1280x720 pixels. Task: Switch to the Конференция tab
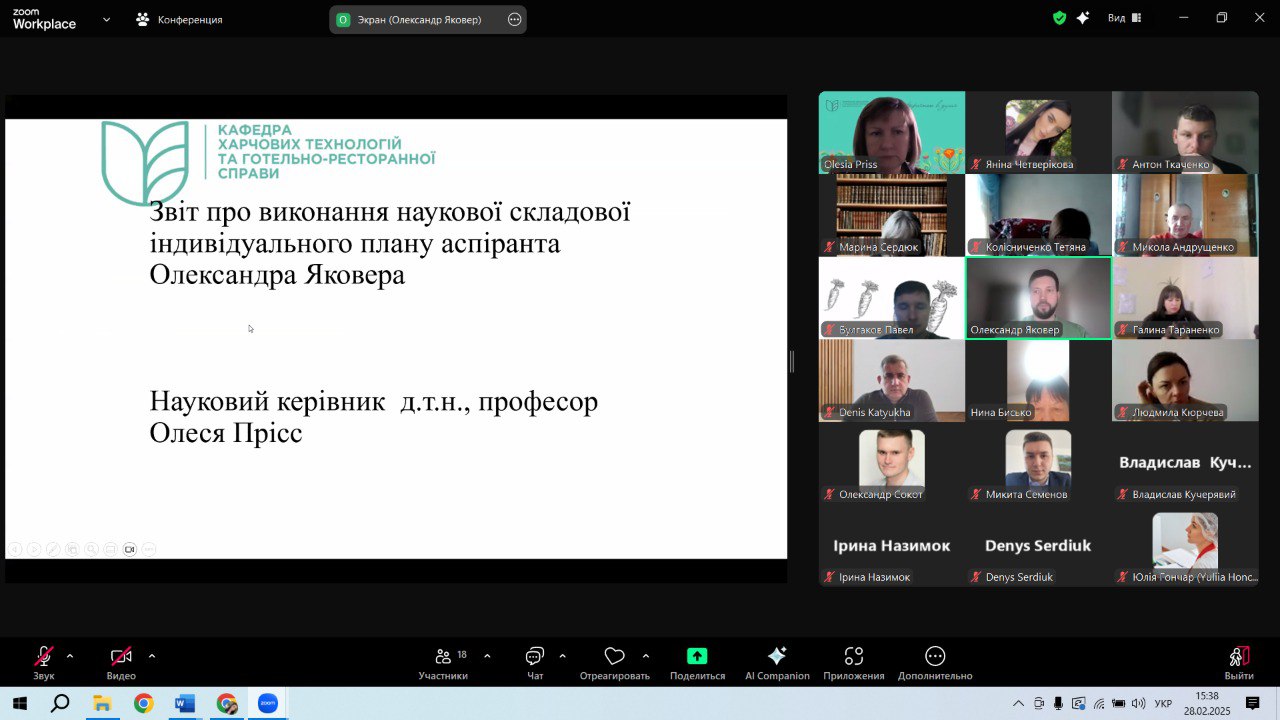point(179,19)
